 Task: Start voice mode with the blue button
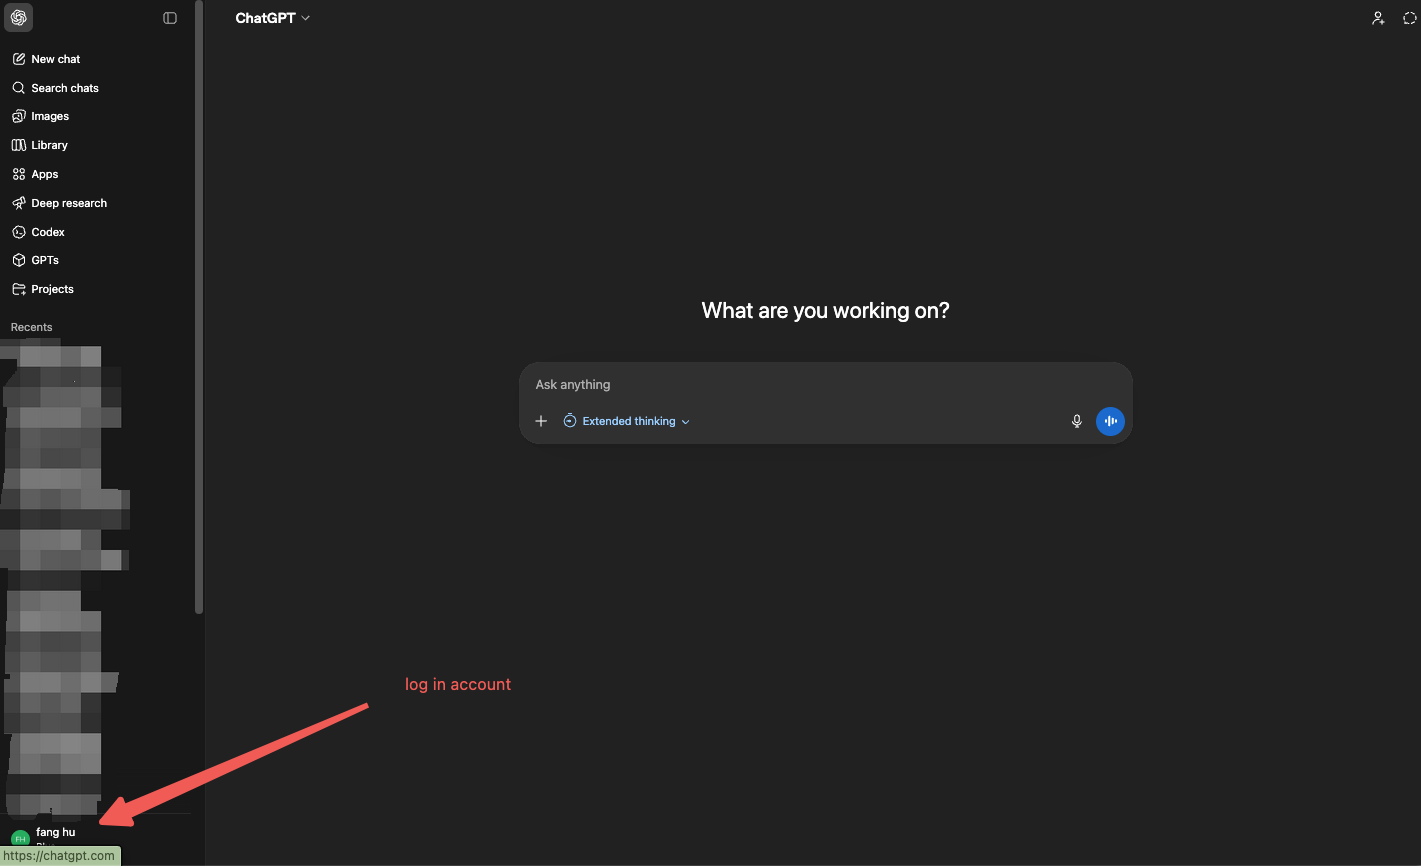(x=1110, y=421)
